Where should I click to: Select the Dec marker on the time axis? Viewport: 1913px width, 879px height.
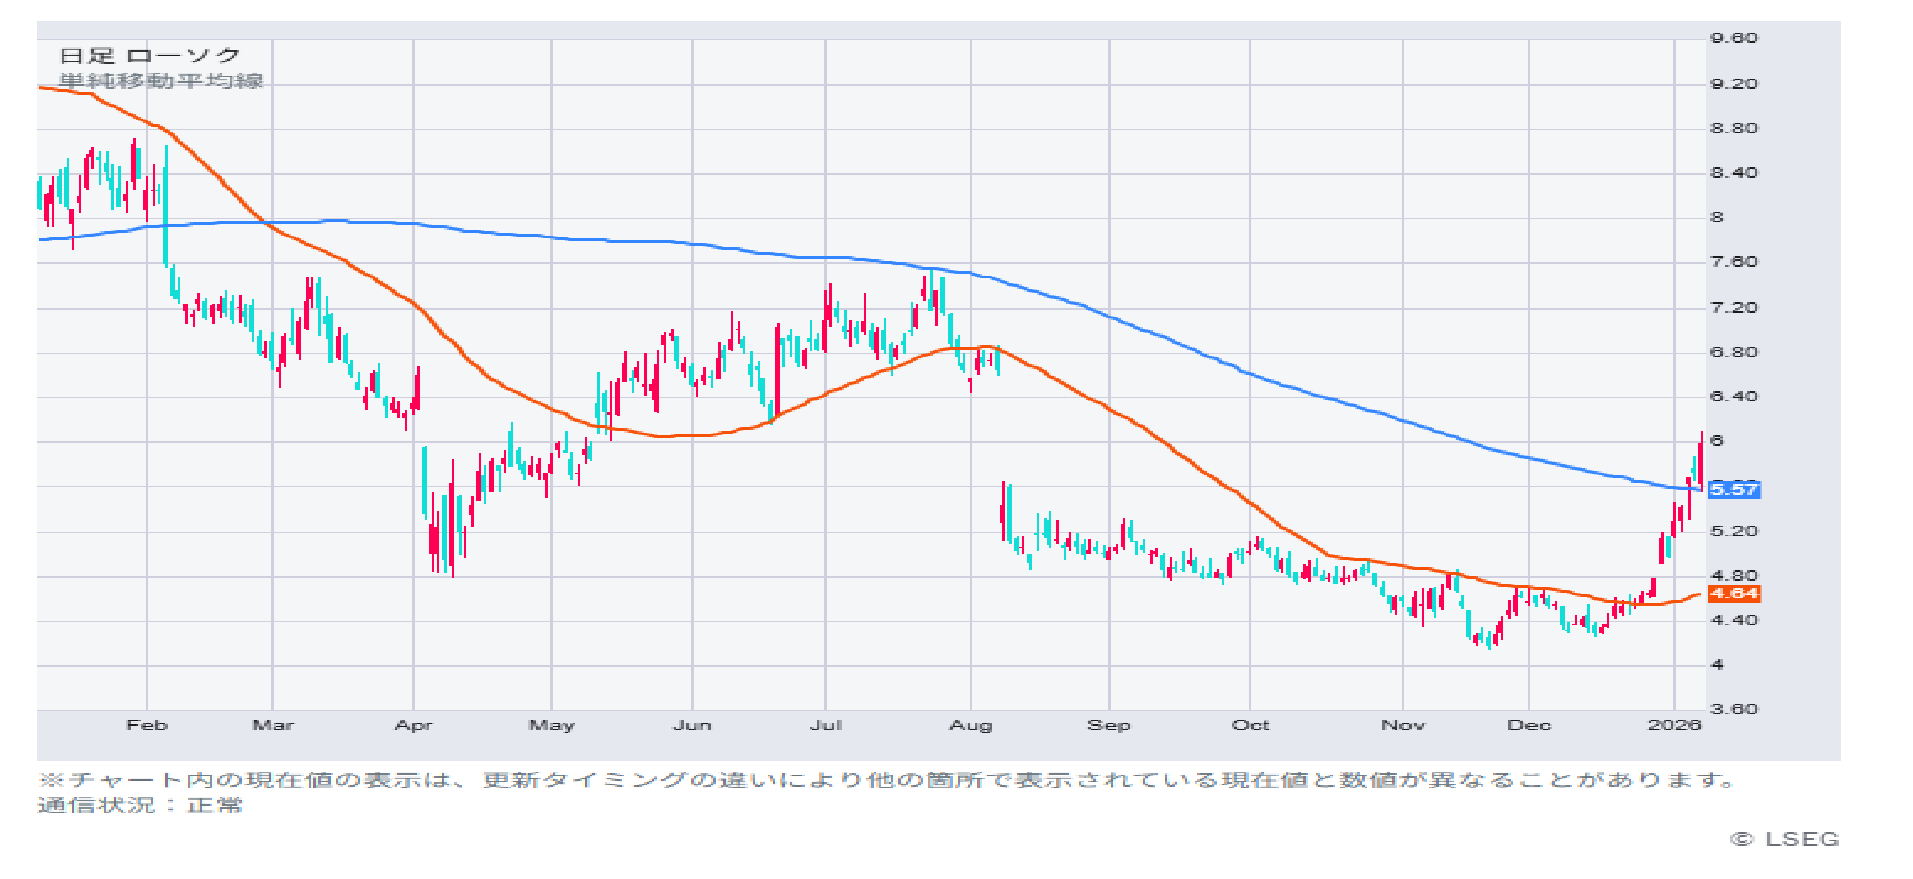click(1529, 725)
